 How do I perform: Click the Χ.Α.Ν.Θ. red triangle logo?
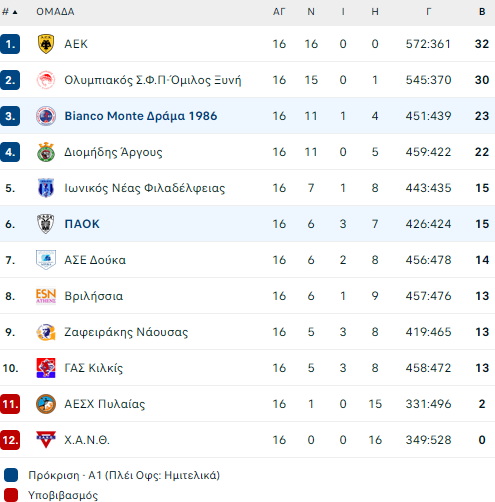click(x=46, y=440)
